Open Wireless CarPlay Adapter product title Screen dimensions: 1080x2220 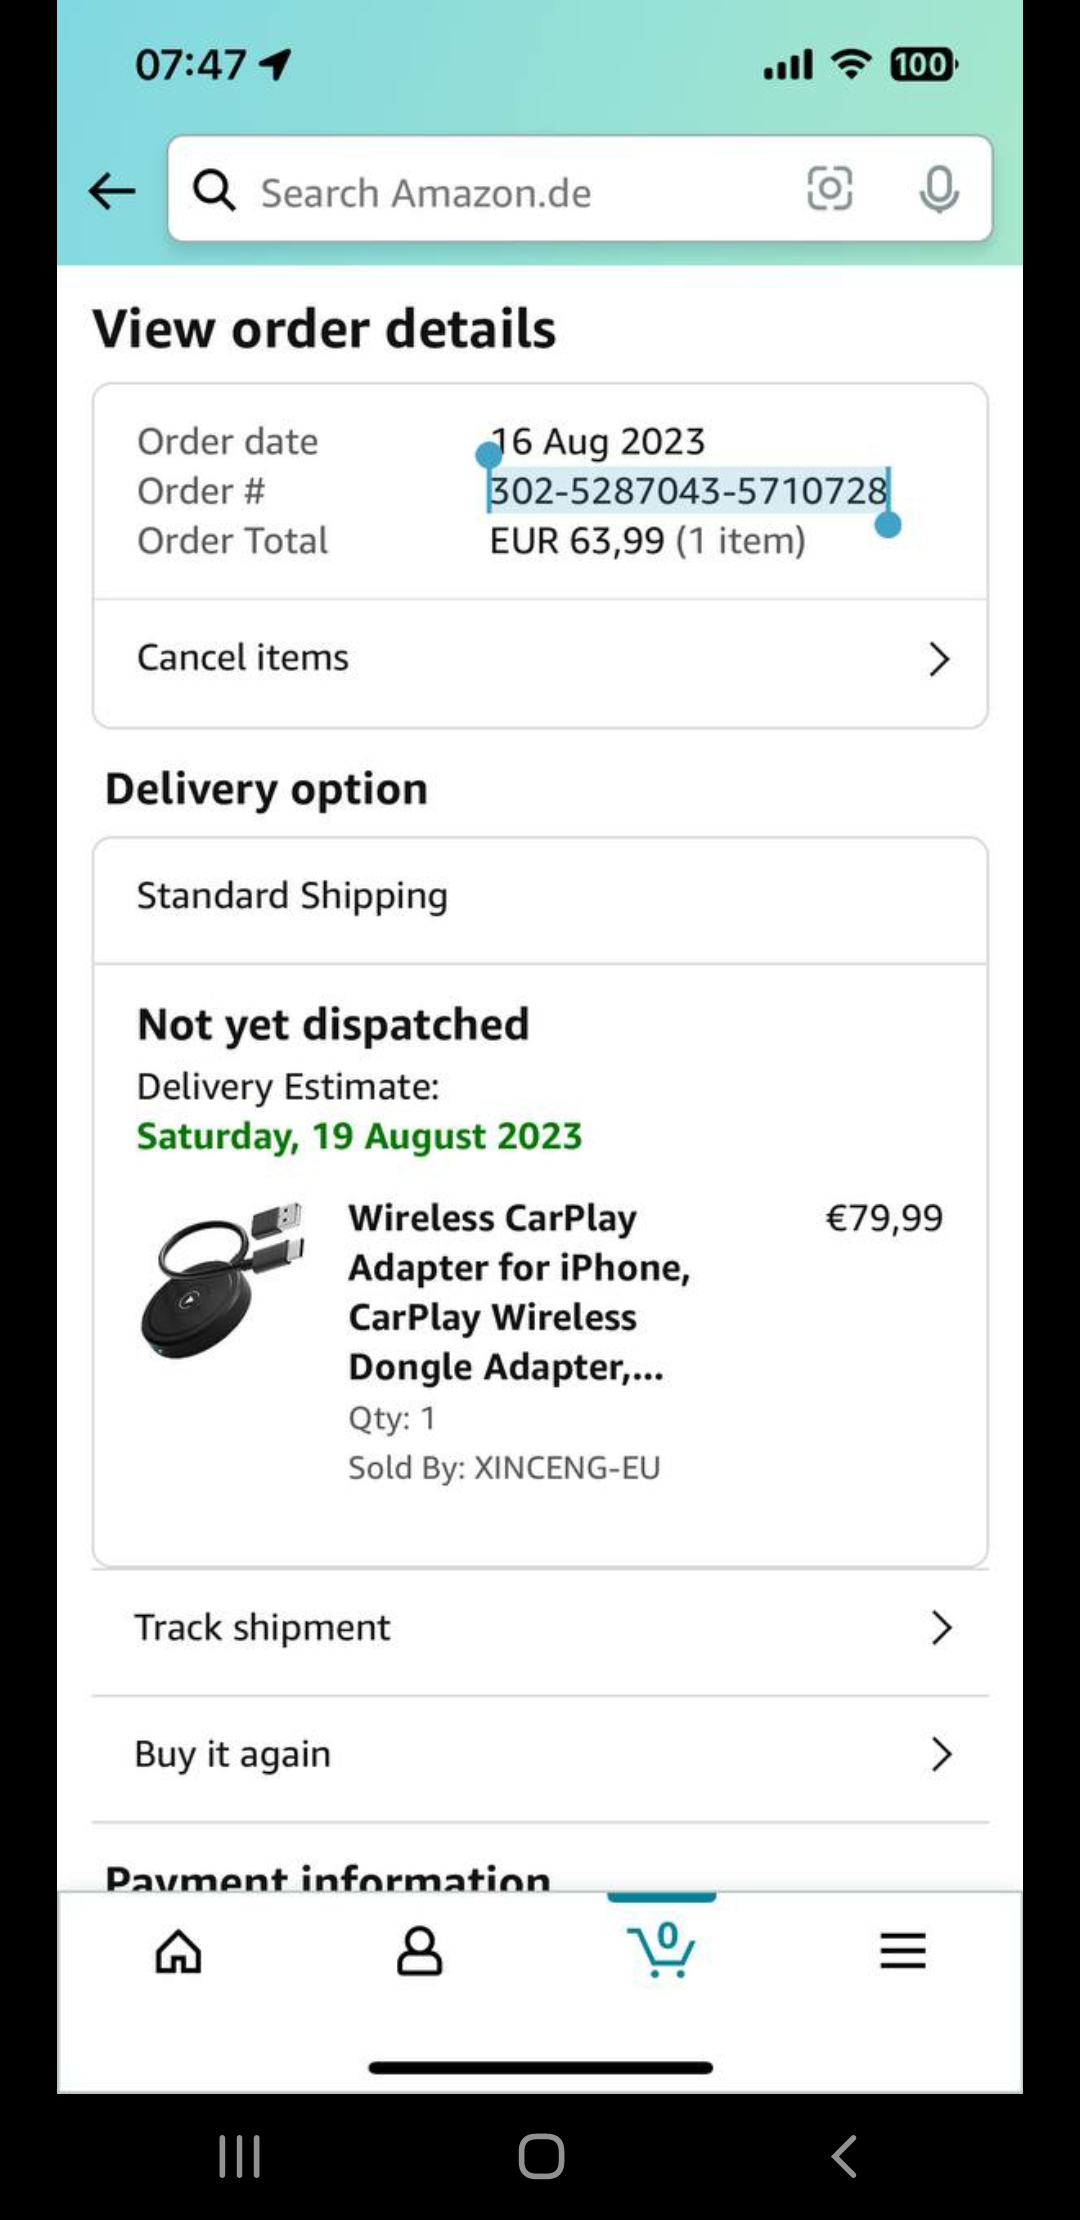(518, 1291)
